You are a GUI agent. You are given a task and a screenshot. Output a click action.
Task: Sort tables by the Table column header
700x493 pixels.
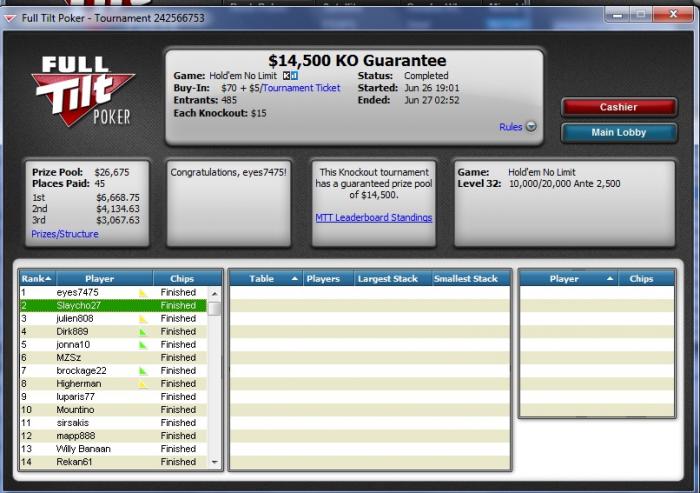tap(266, 279)
